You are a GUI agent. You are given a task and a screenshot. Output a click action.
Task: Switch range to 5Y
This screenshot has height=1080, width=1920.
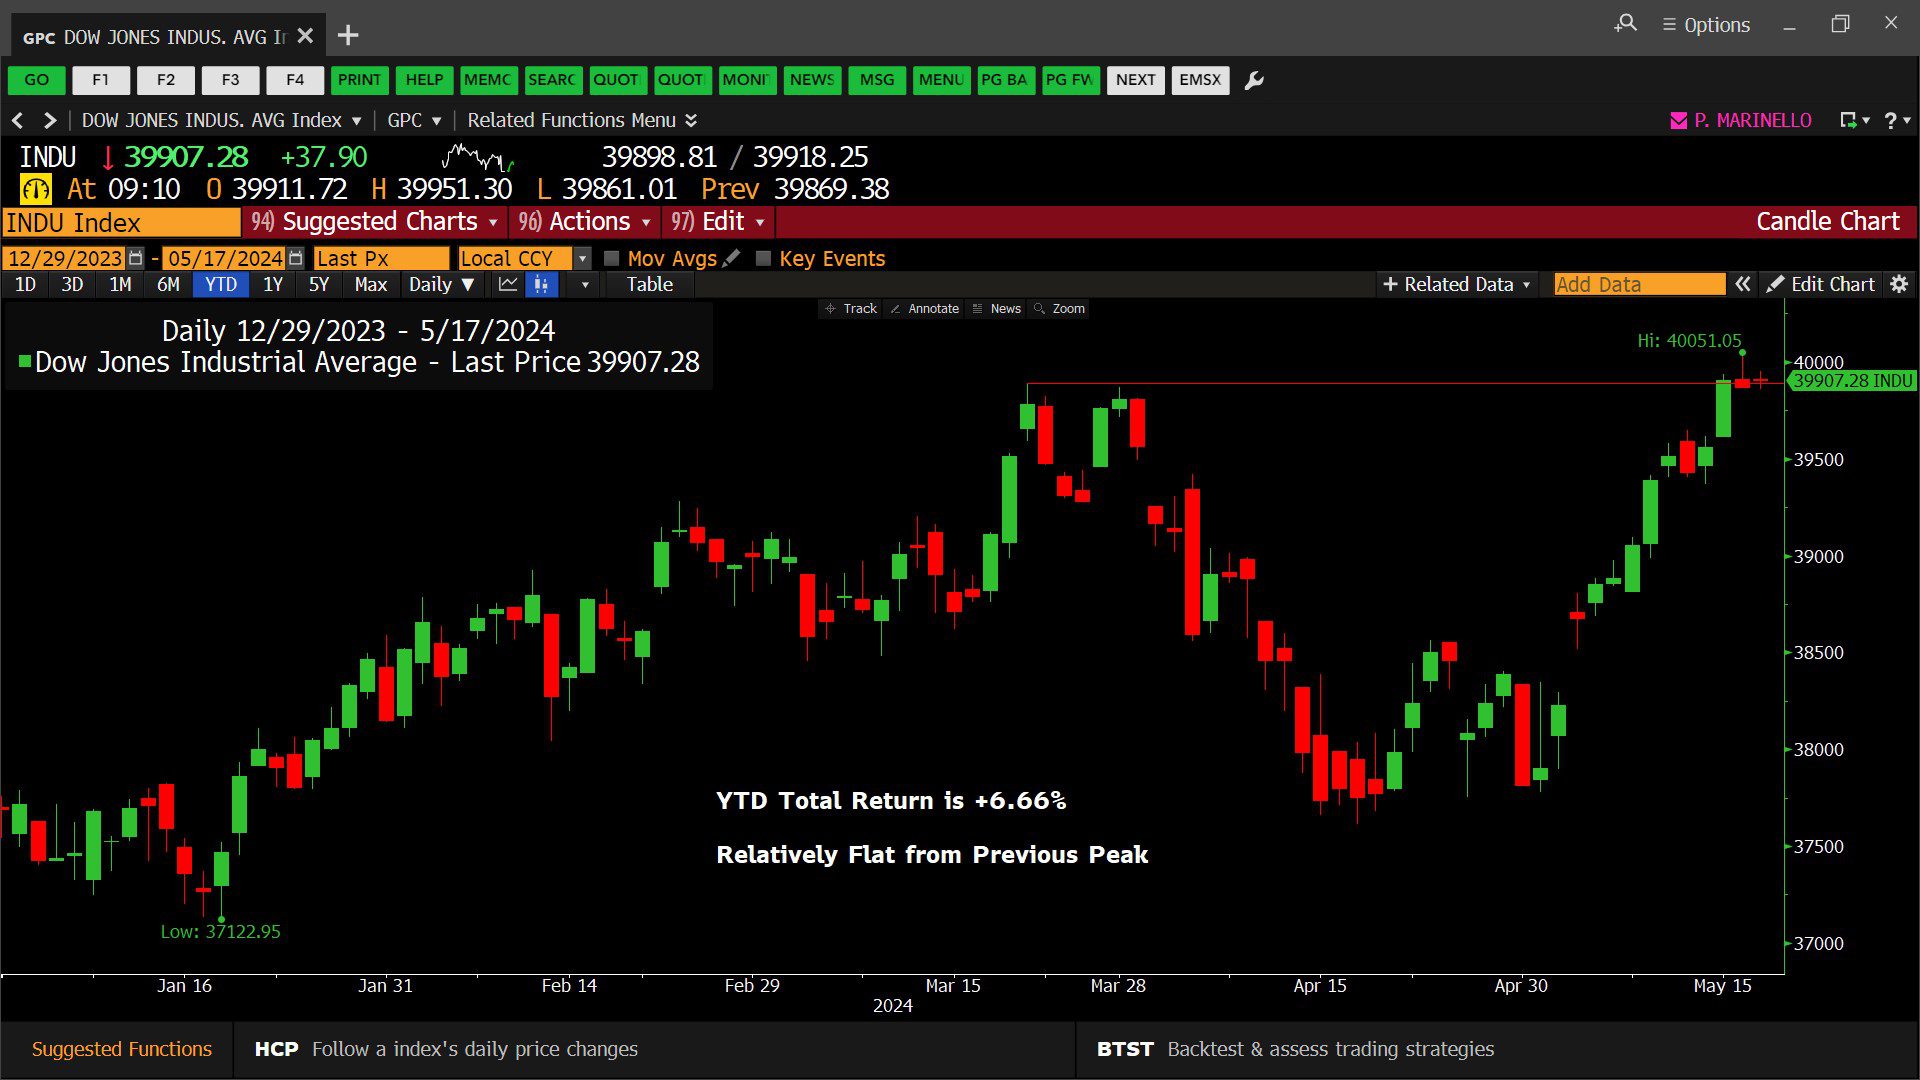tap(319, 284)
